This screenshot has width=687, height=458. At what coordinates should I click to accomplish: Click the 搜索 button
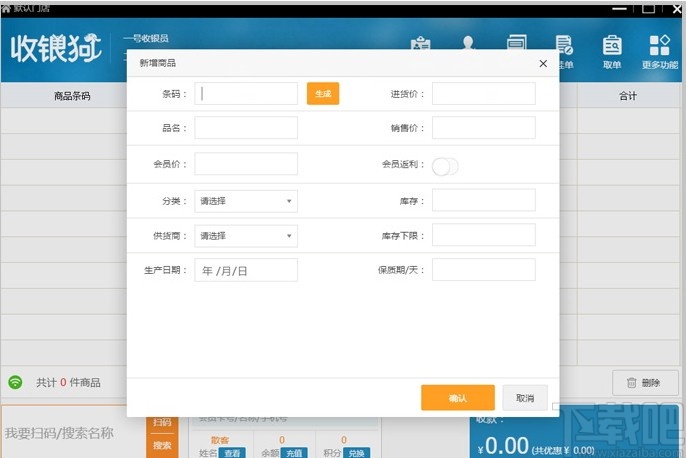click(162, 446)
